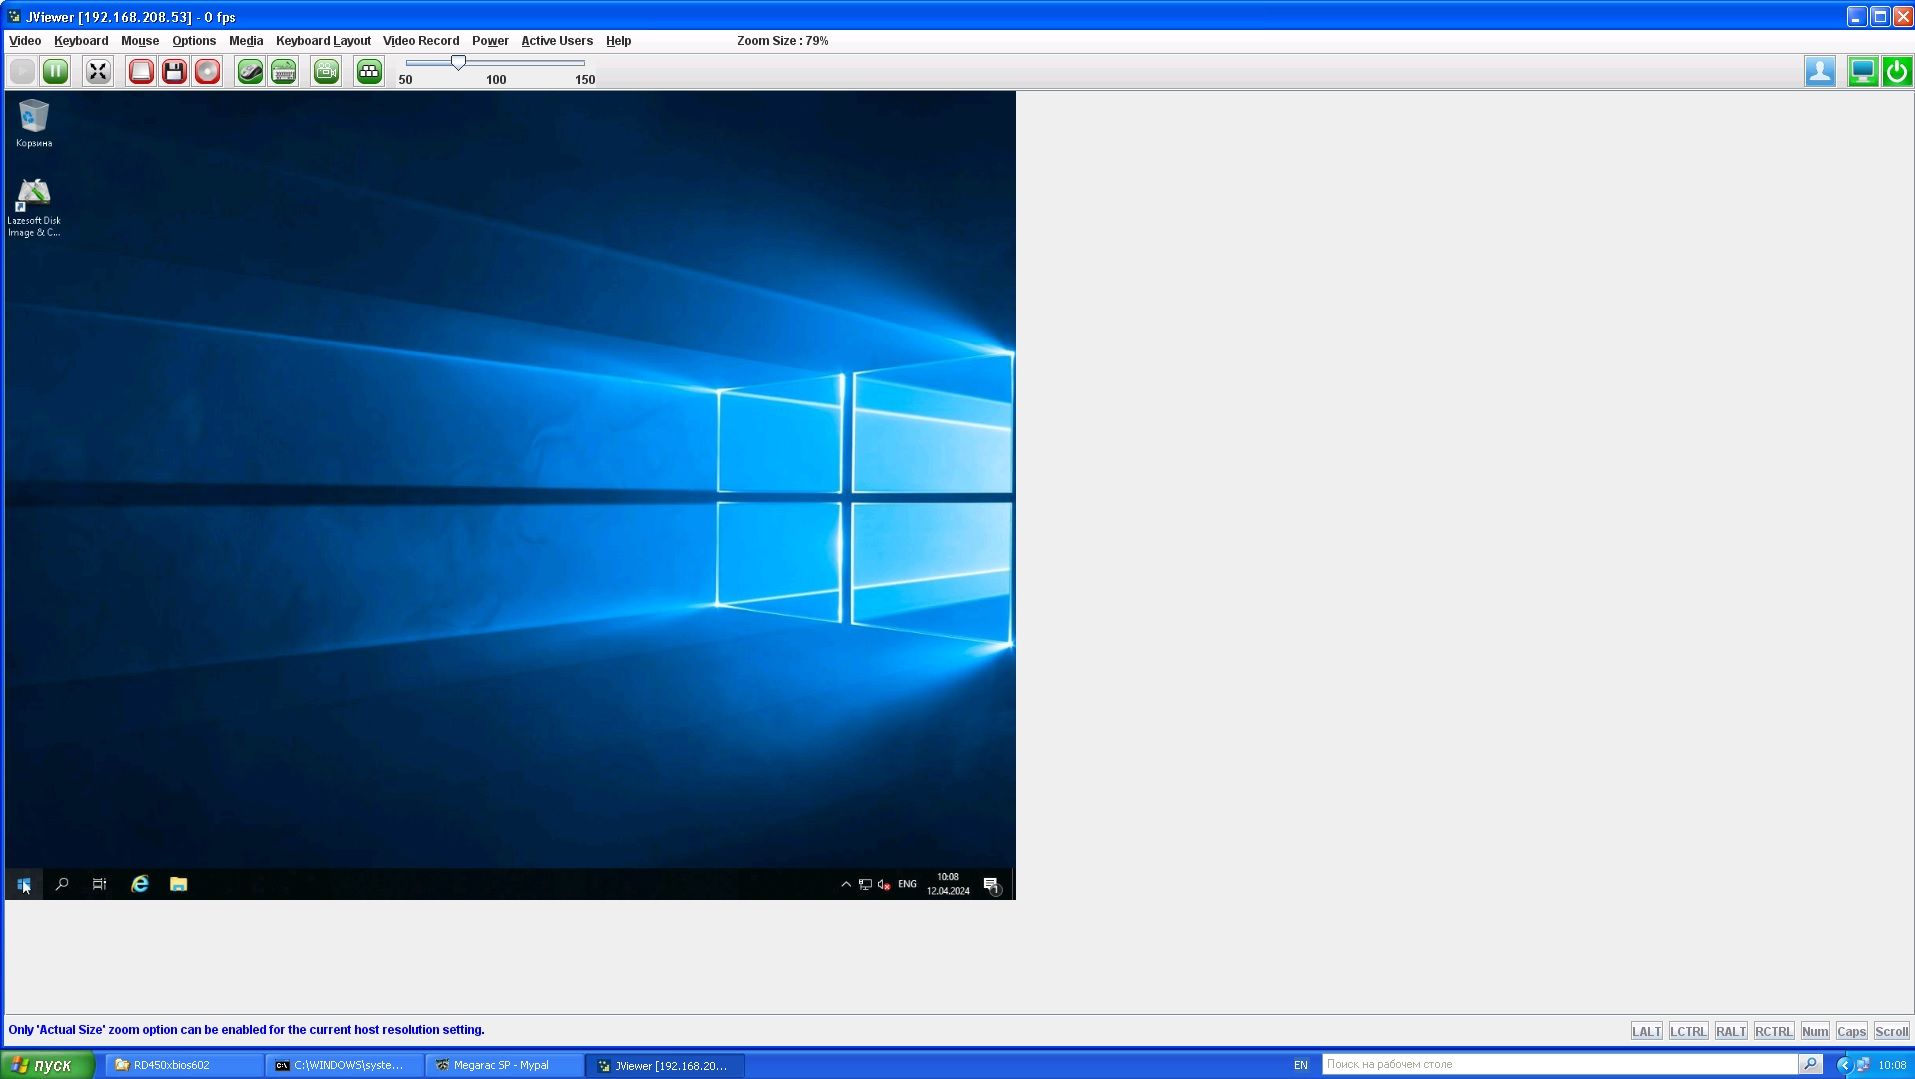Click the local taskbar clock 10:08
Screen dimensions: 1915x1079
1892,1065
